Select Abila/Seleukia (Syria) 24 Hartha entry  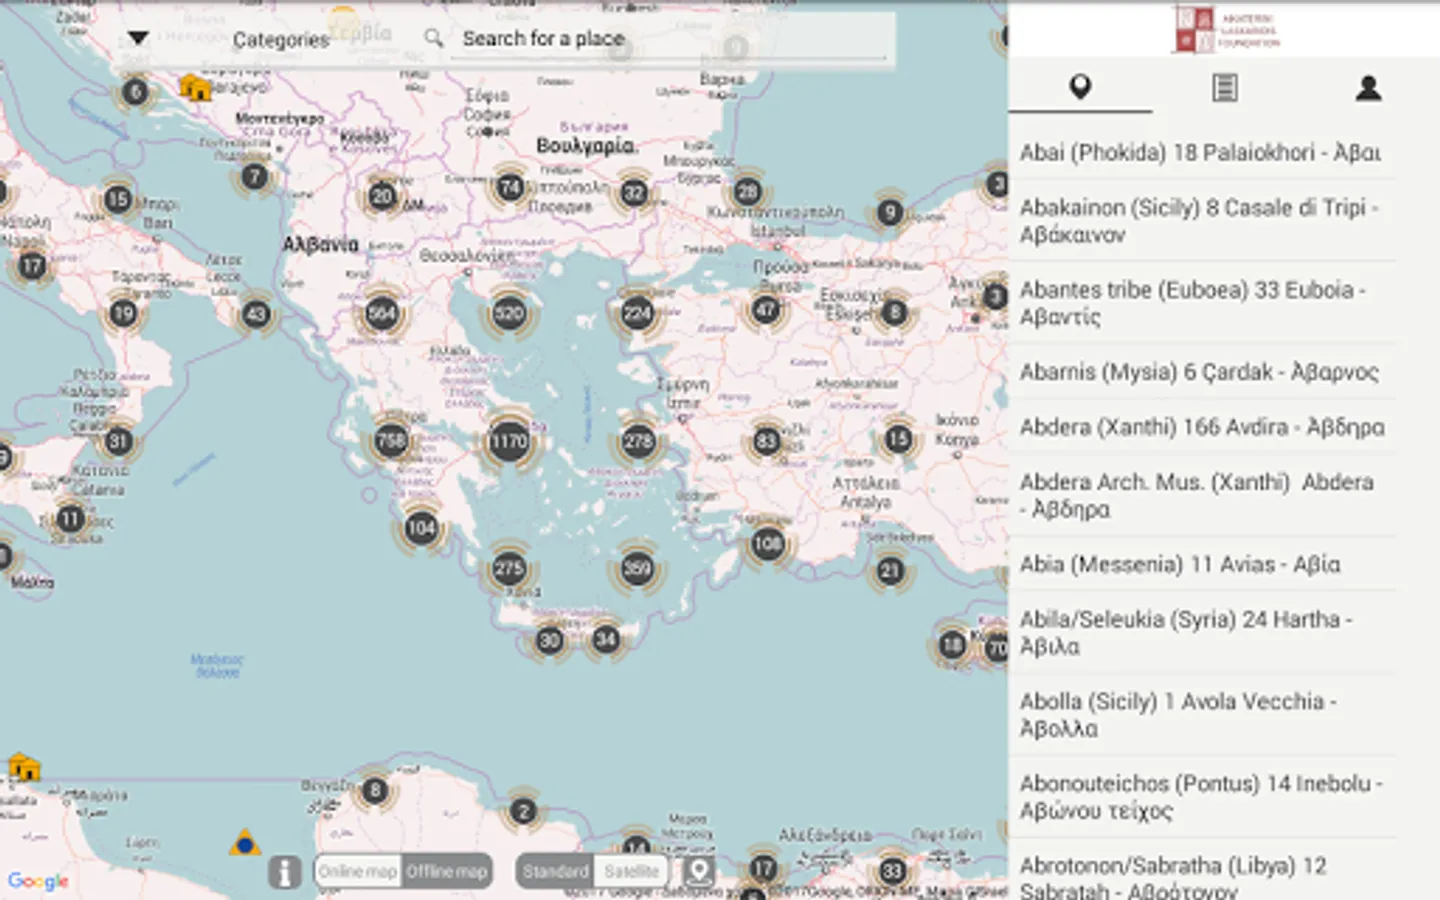click(x=1202, y=632)
